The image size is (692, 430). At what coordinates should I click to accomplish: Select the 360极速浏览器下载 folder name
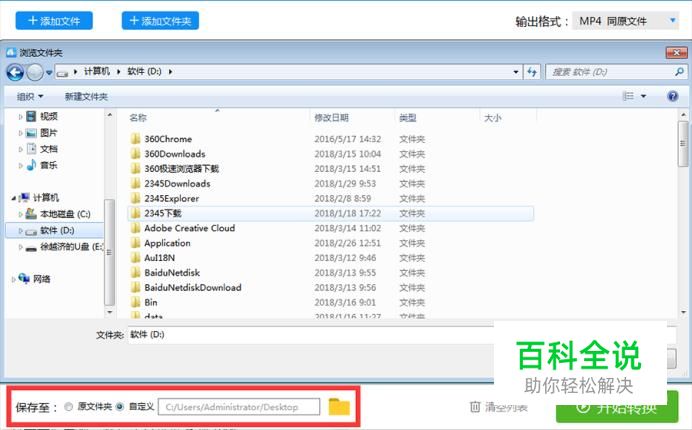pyautogui.click(x=181, y=169)
